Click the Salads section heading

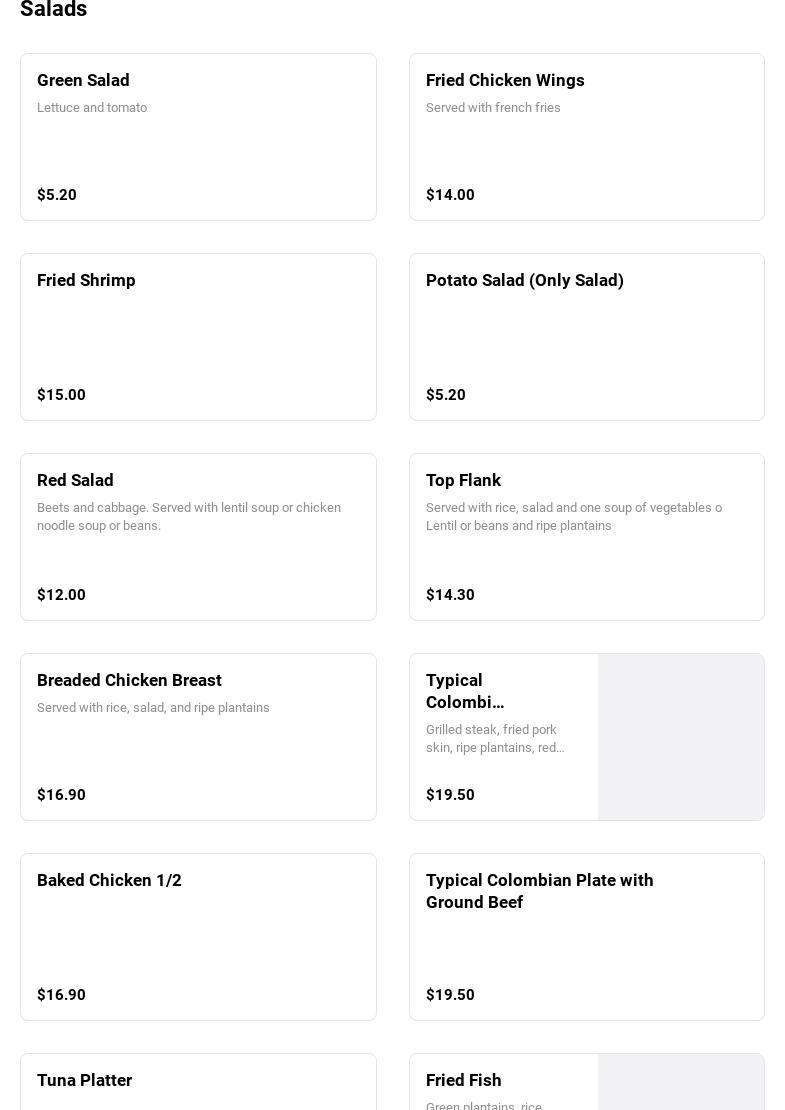tap(54, 10)
